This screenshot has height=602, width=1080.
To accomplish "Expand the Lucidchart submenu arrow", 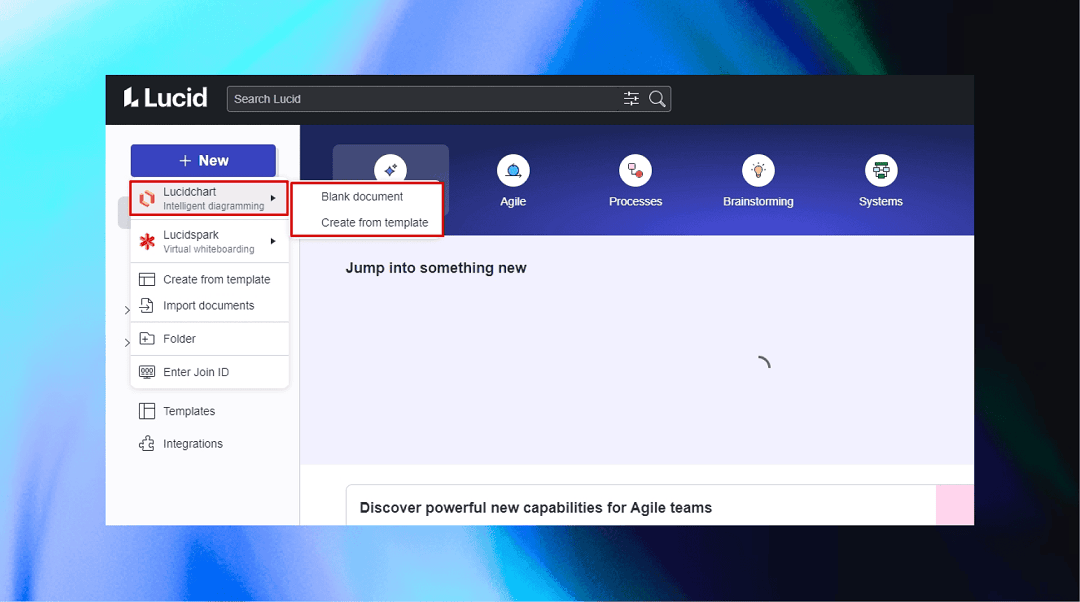I will click(x=273, y=198).
